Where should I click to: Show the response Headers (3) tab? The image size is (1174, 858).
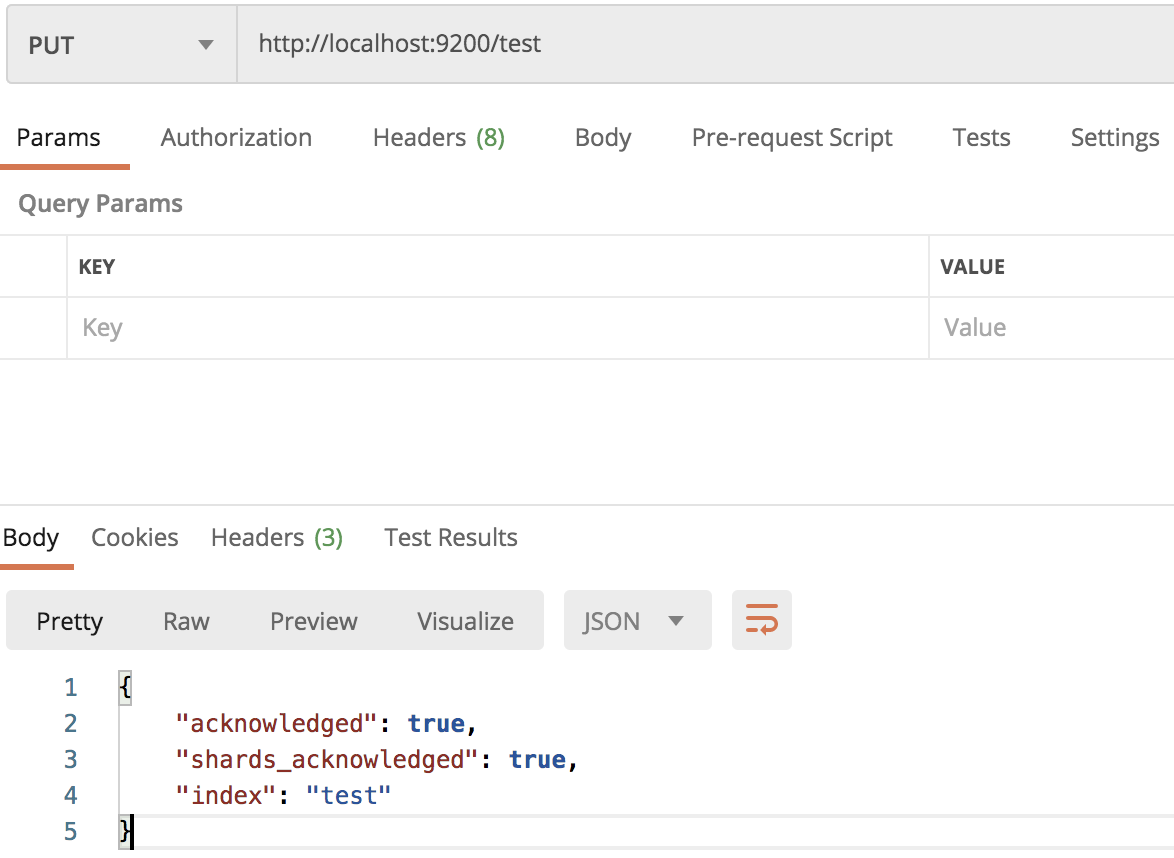[277, 538]
